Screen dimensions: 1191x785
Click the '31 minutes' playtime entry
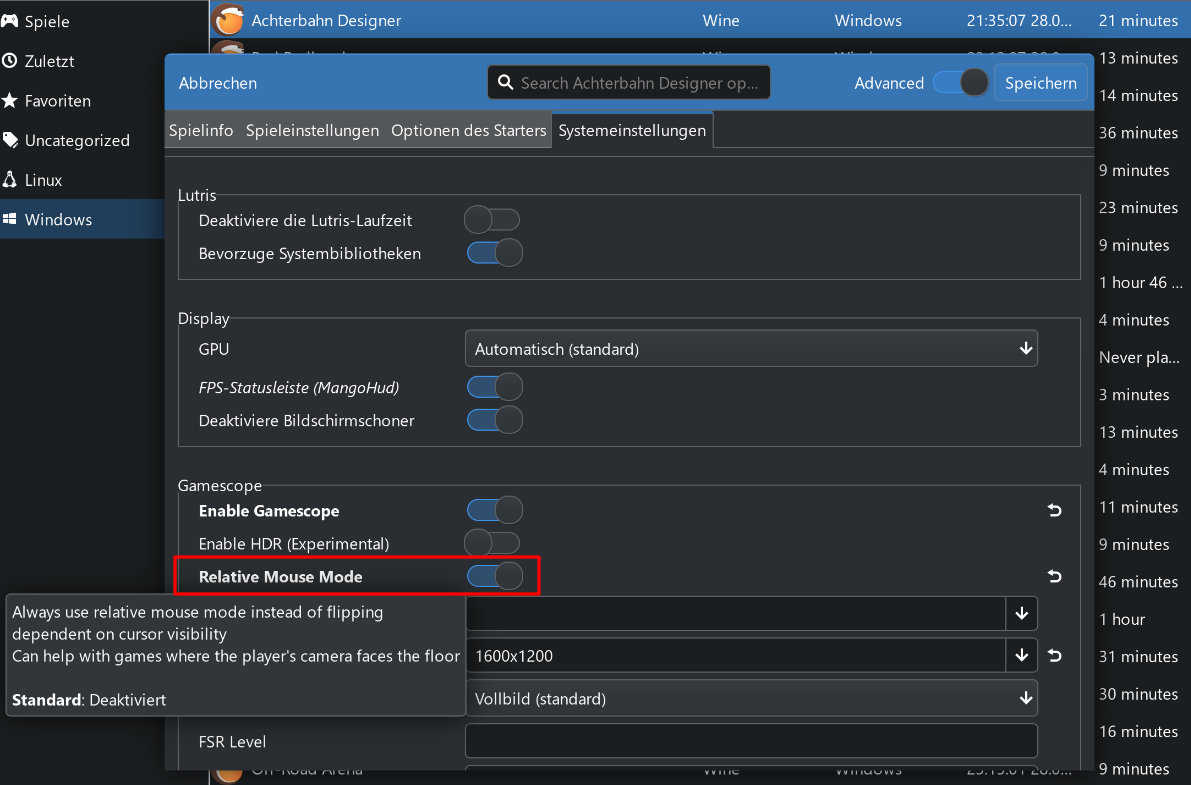(x=1138, y=657)
